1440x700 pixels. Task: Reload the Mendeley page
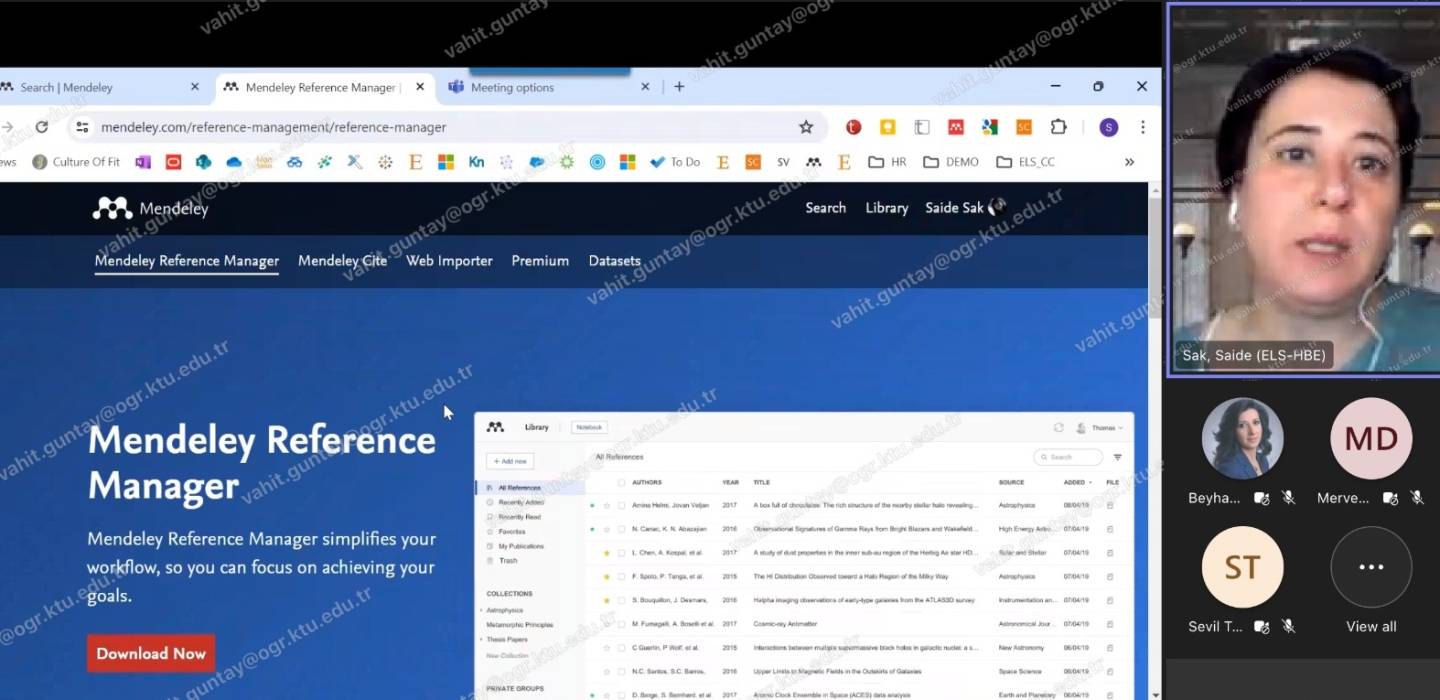(42, 127)
